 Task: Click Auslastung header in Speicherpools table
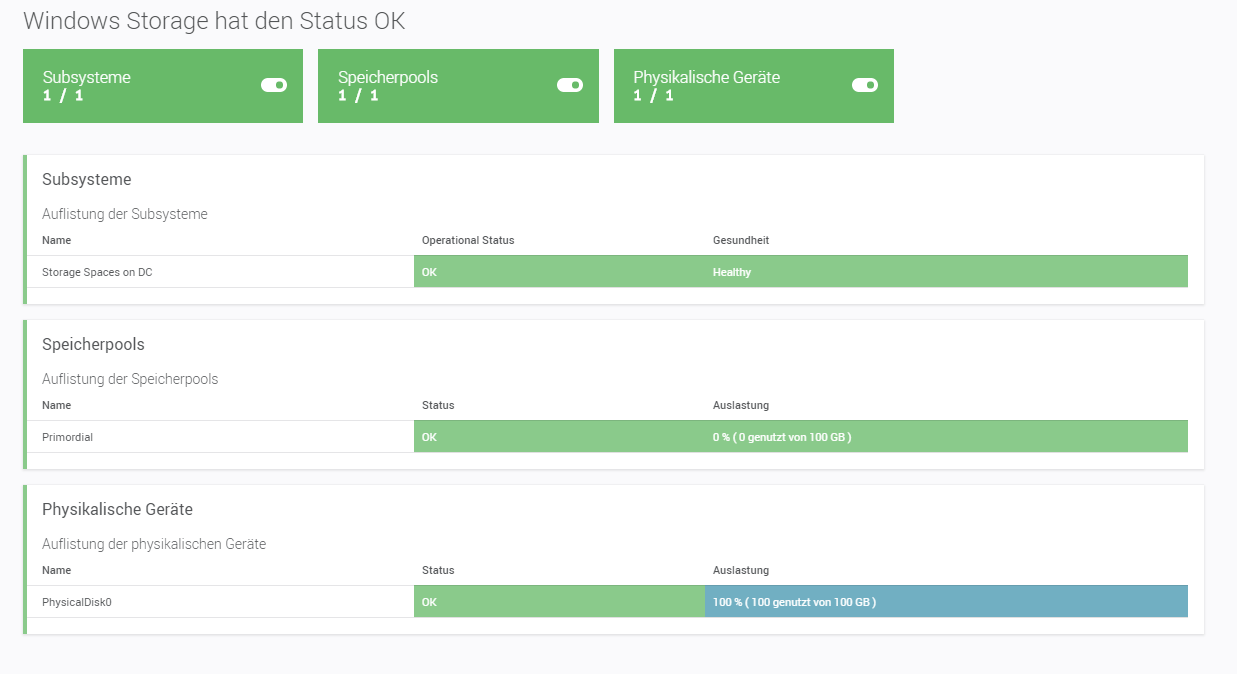point(741,405)
